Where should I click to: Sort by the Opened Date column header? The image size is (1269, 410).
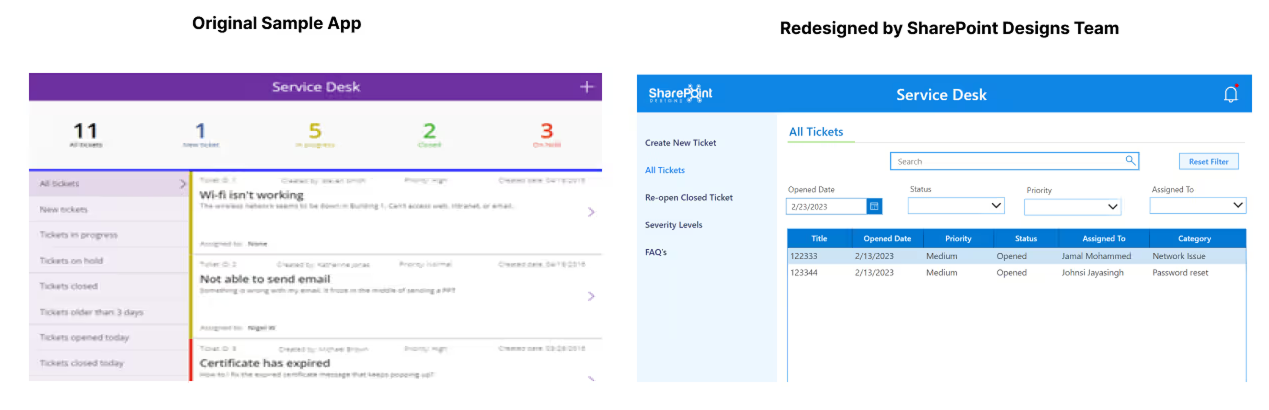pyautogui.click(x=887, y=239)
